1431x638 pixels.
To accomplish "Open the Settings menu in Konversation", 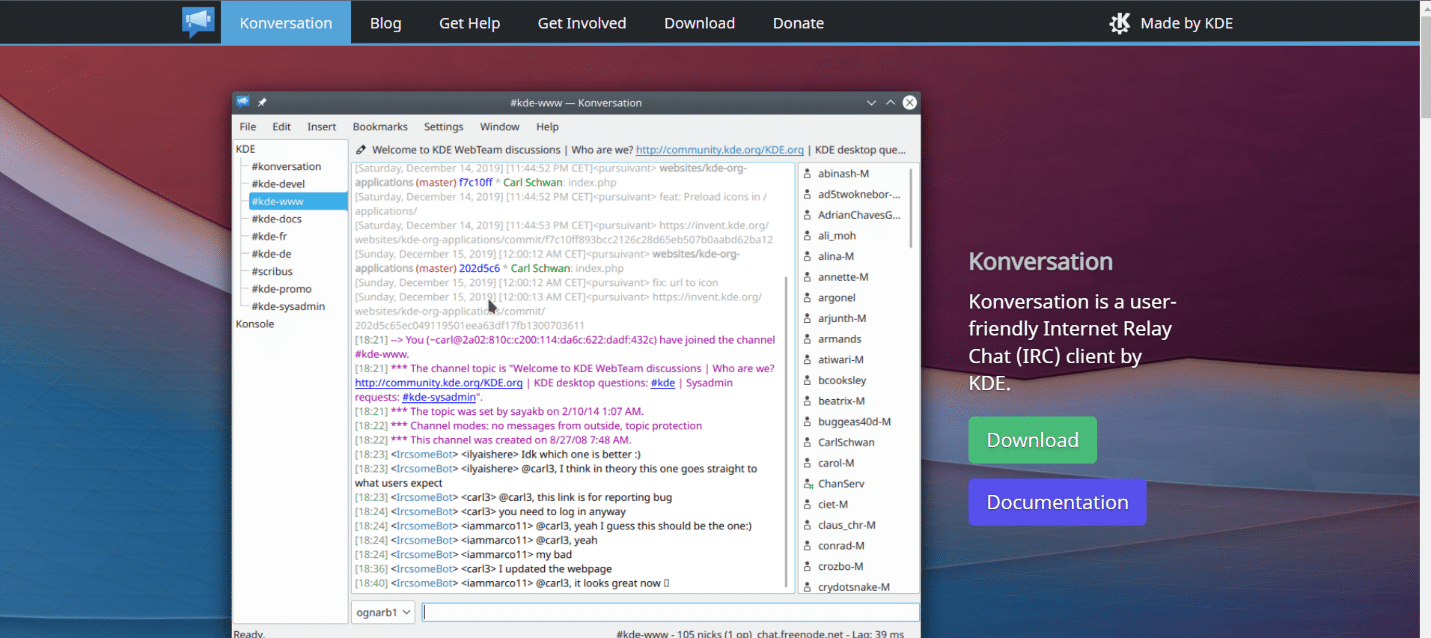I will tap(444, 127).
